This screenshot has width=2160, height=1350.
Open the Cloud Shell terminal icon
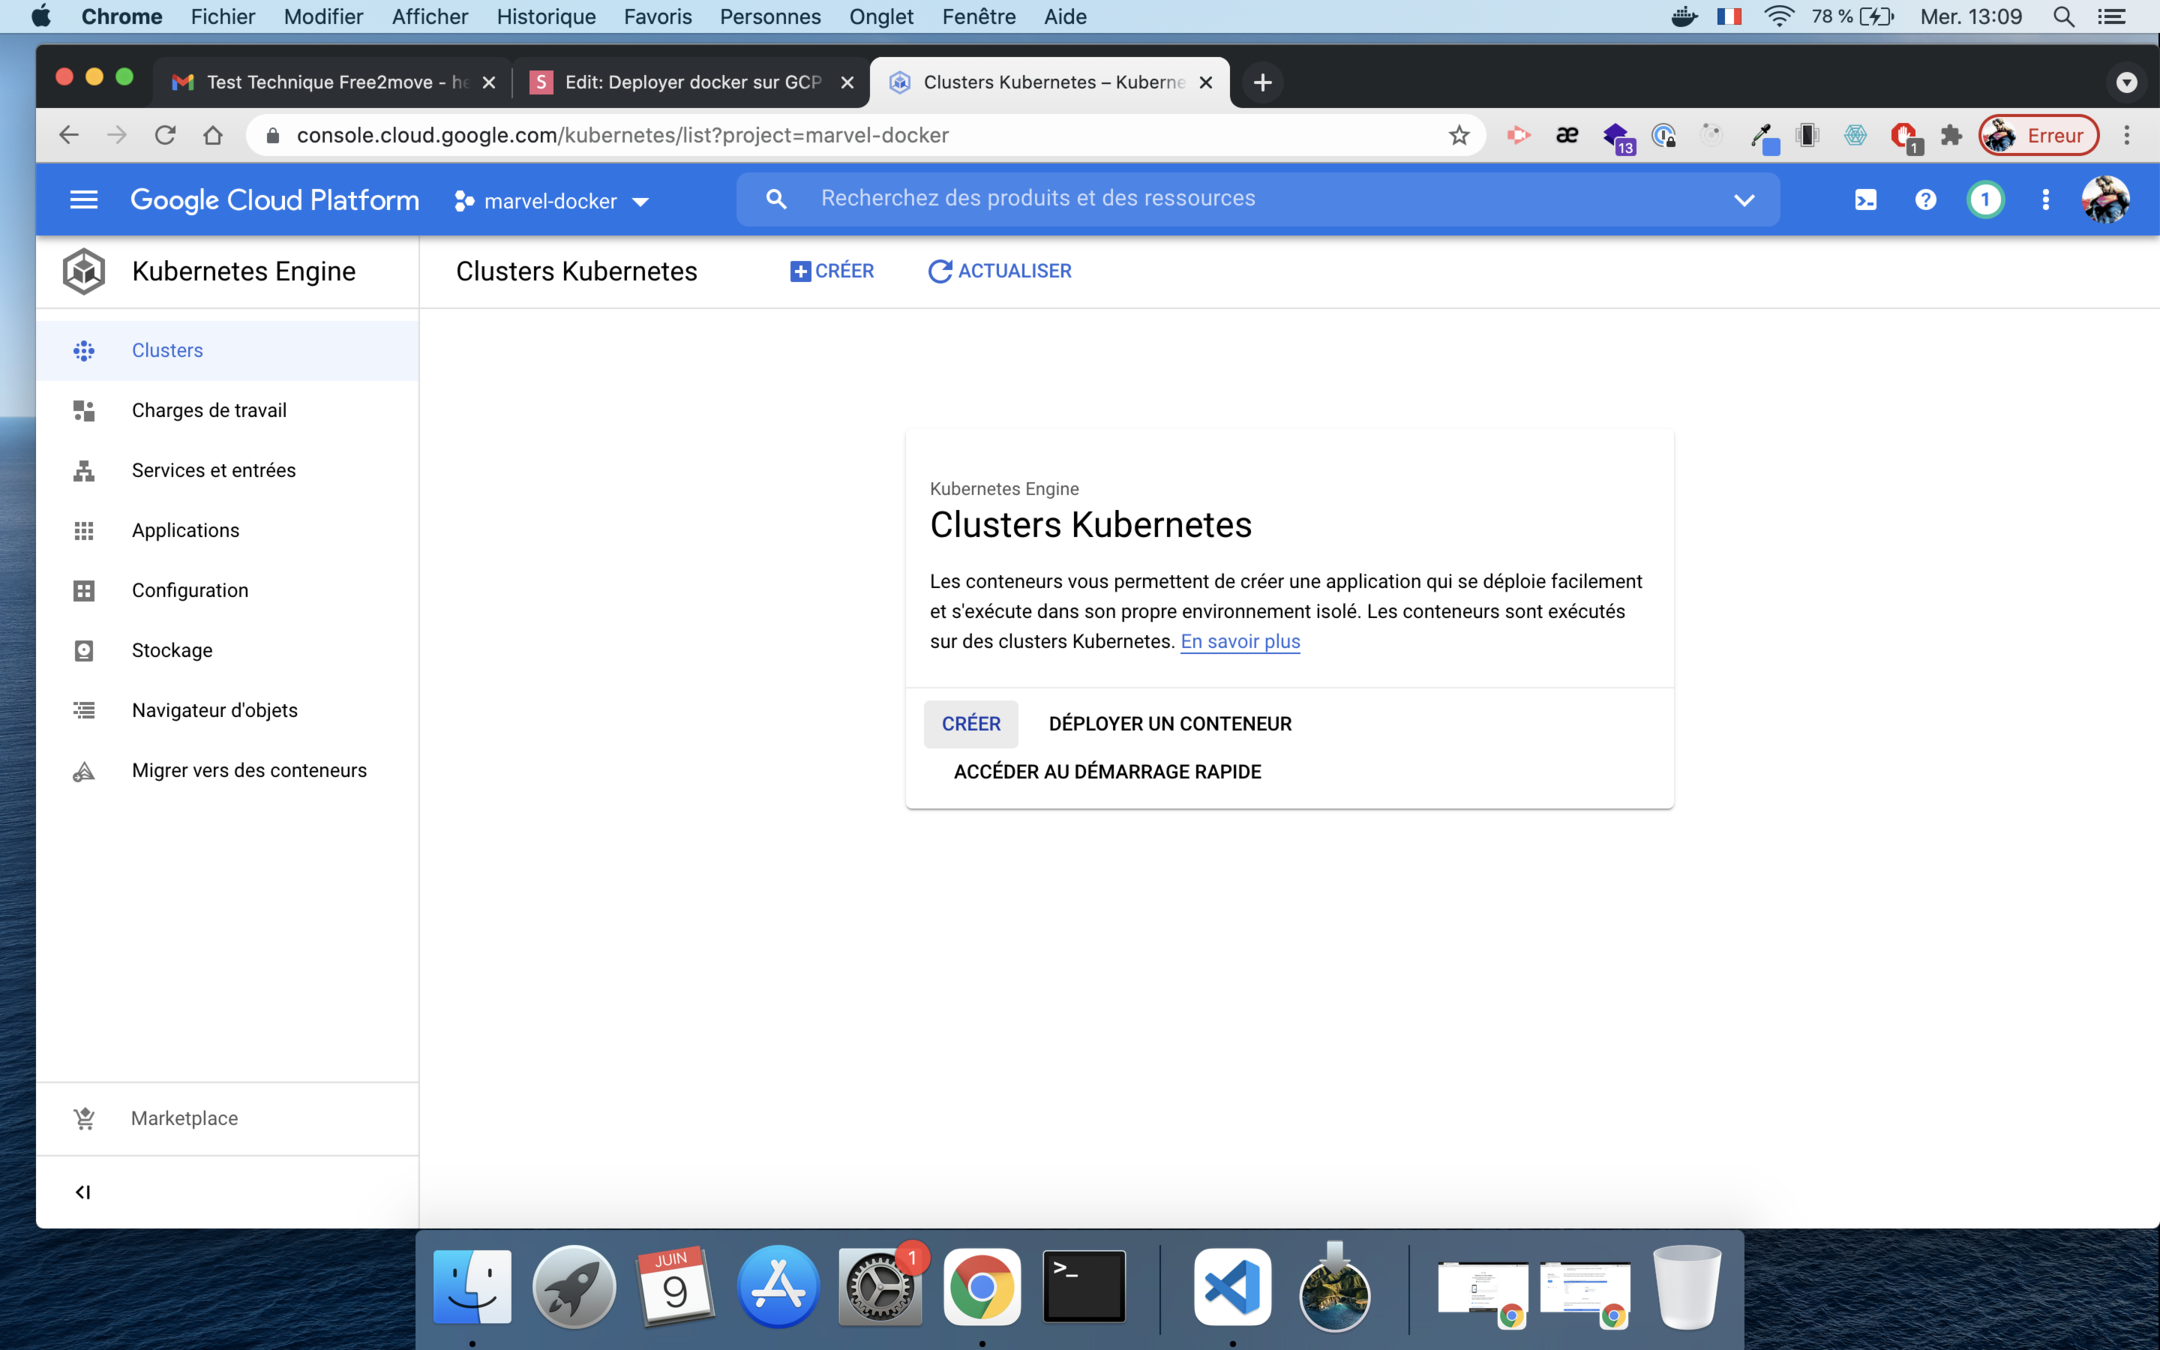click(1865, 200)
